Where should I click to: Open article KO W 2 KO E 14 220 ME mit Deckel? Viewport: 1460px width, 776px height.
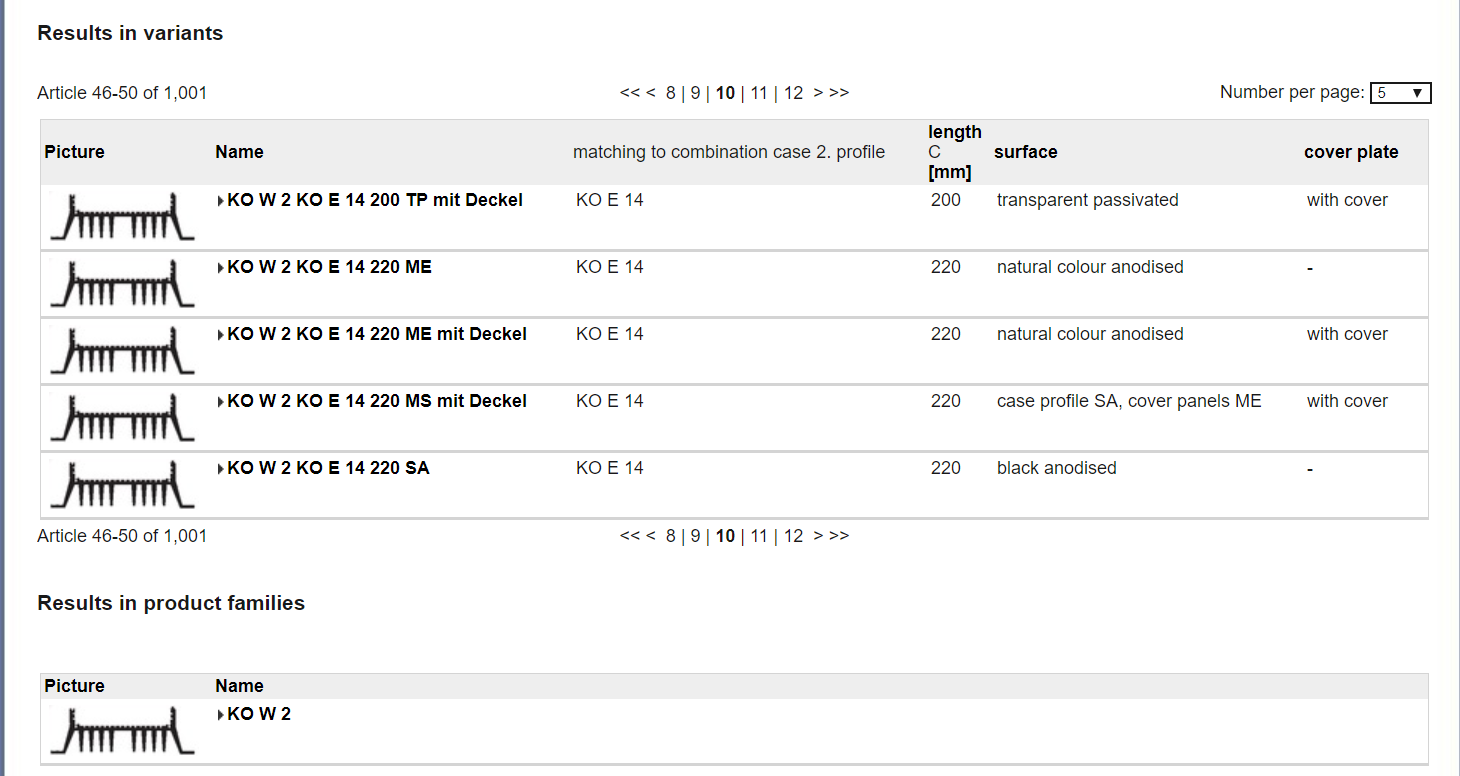(377, 334)
